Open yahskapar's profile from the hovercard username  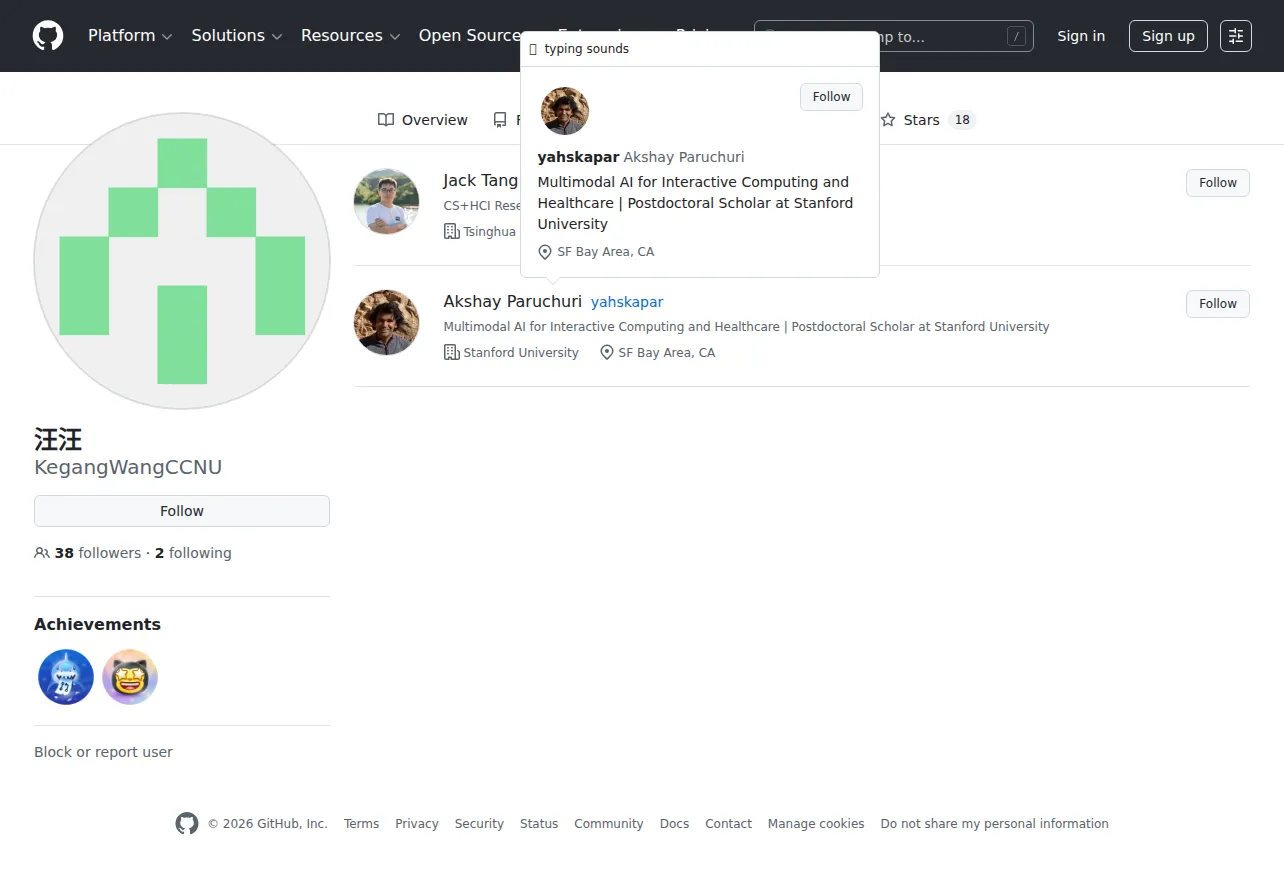pos(578,157)
